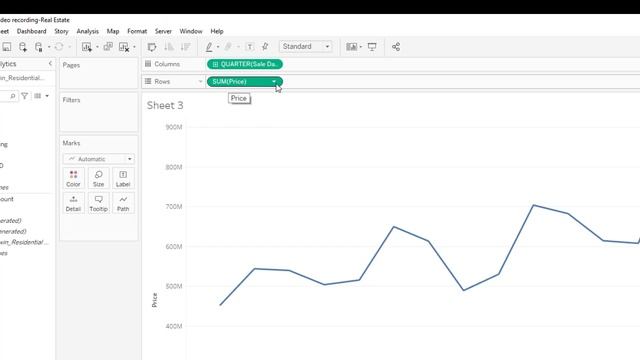Open the Detail marks card
This screenshot has height=360, width=640.
[73, 203]
